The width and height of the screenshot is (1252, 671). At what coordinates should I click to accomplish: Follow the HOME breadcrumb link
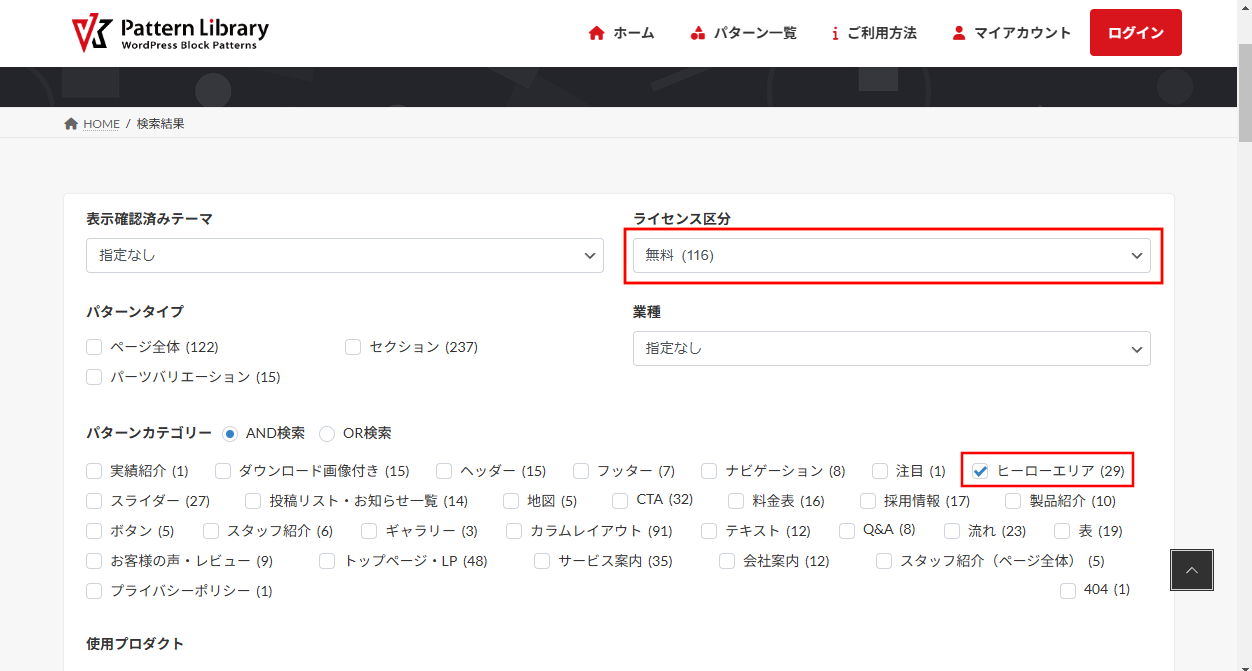pos(101,124)
